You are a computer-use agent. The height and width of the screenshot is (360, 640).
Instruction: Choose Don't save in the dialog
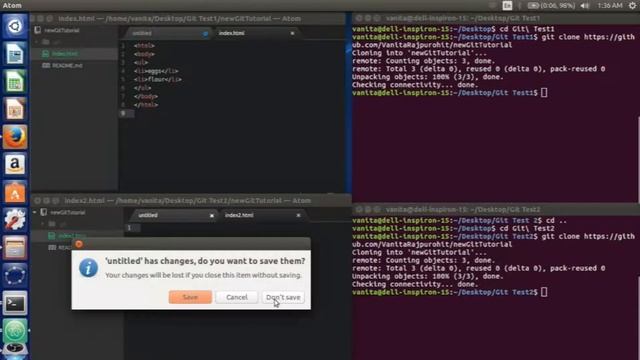click(283, 297)
